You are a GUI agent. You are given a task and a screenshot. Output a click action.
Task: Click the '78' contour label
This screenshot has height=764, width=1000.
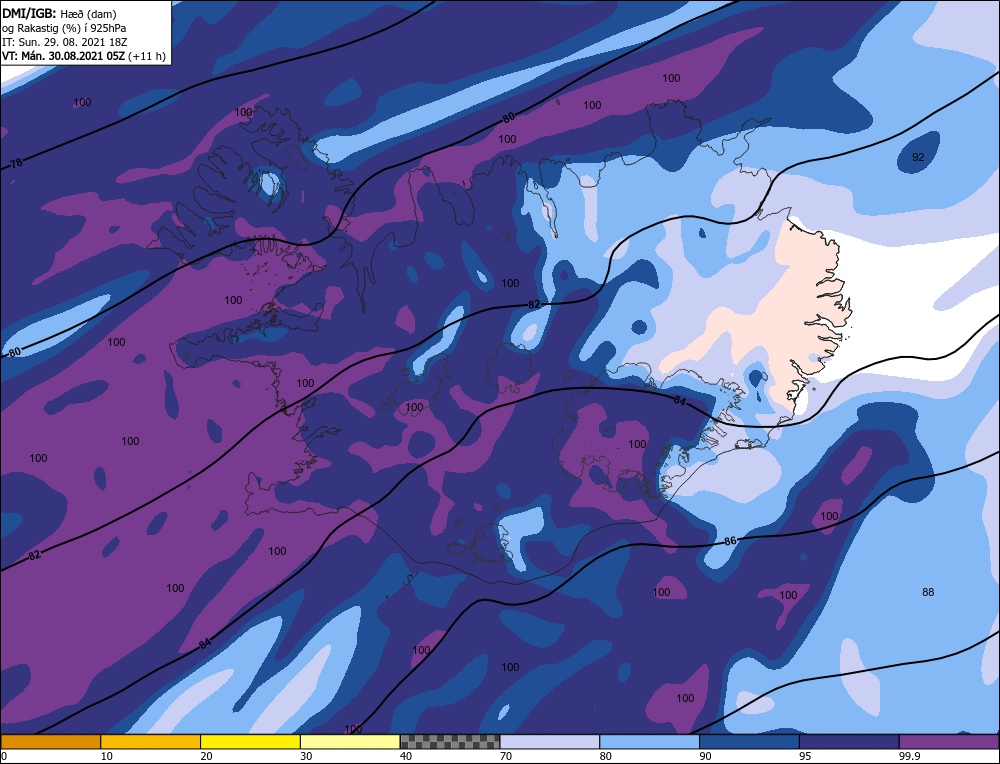[17, 163]
